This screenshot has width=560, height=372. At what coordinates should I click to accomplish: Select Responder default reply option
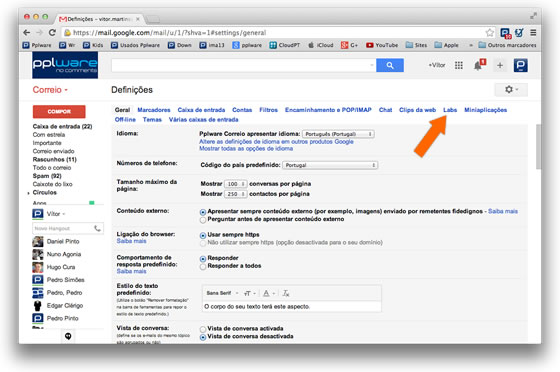pos(203,258)
